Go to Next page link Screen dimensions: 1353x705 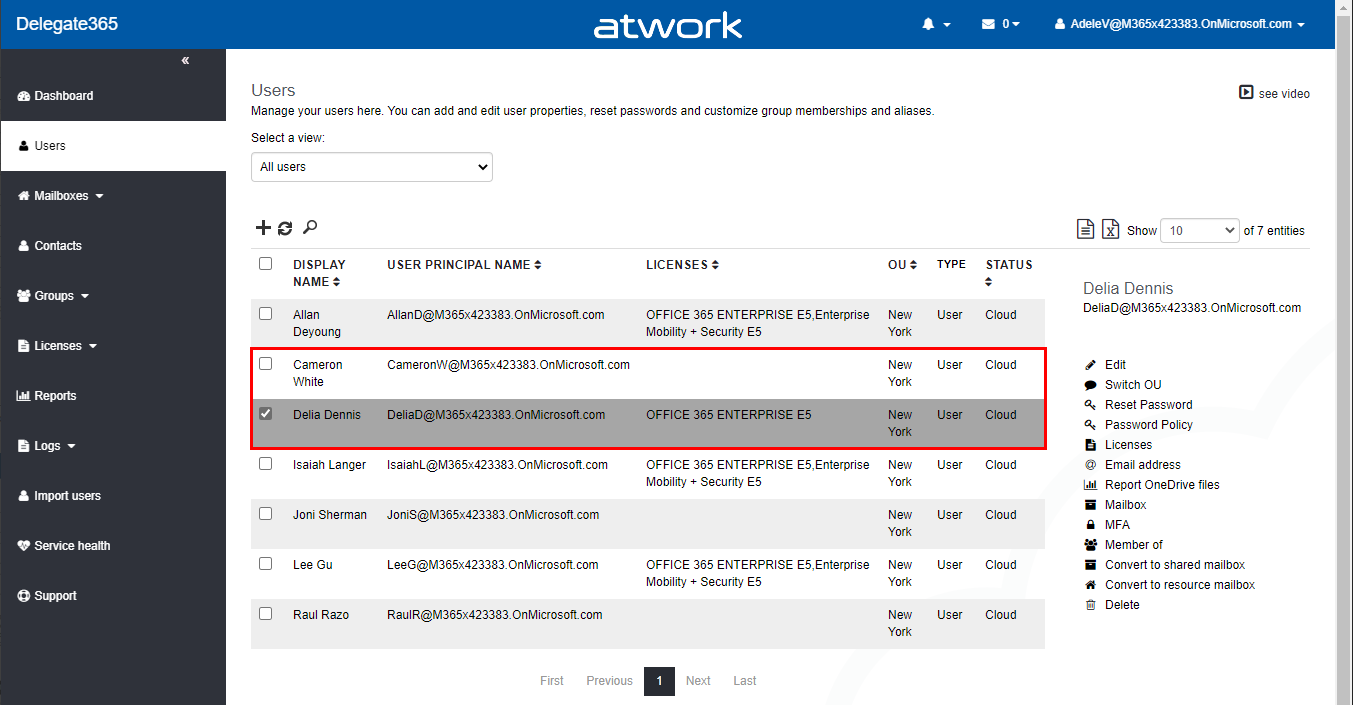pos(698,681)
